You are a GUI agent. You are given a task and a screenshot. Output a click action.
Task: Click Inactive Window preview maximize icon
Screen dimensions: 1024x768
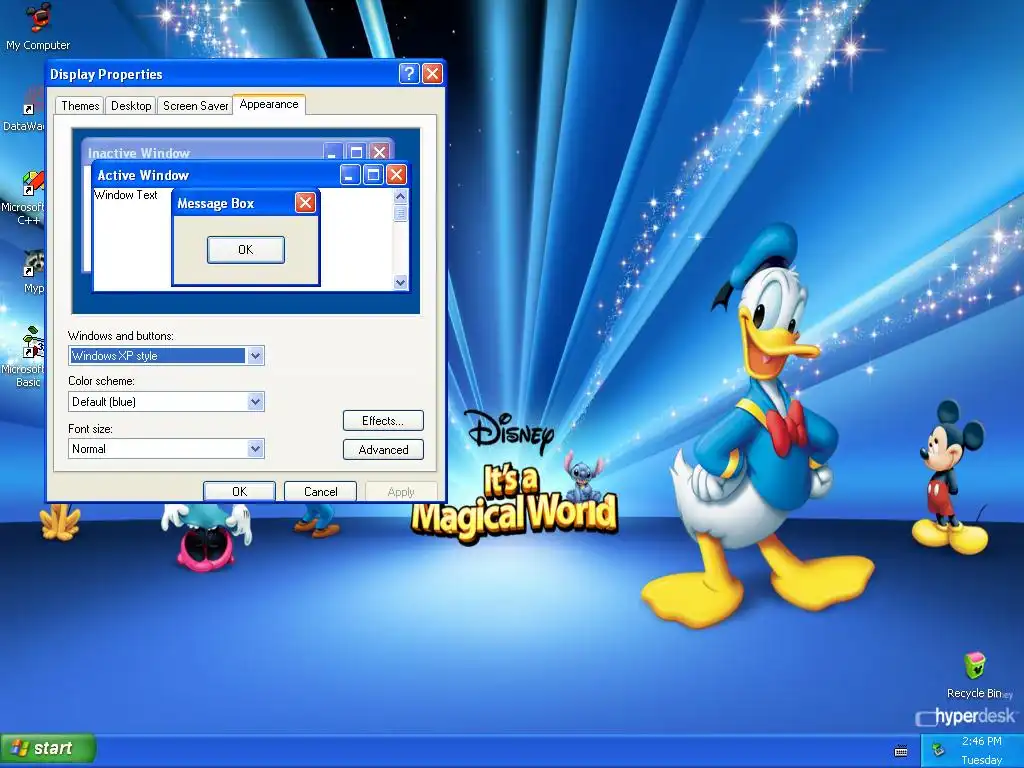(x=357, y=152)
